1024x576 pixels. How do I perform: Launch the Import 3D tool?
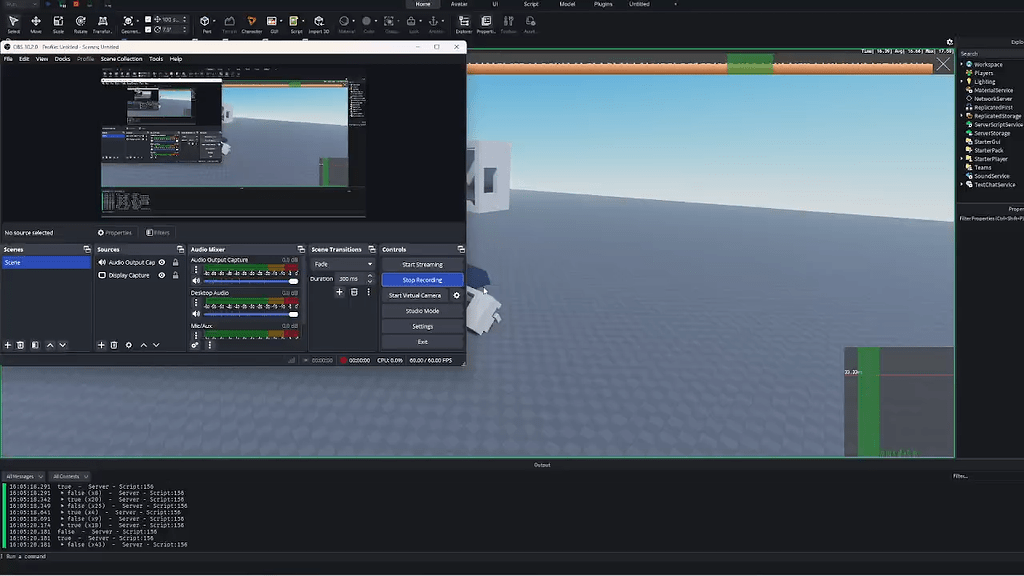point(319,24)
